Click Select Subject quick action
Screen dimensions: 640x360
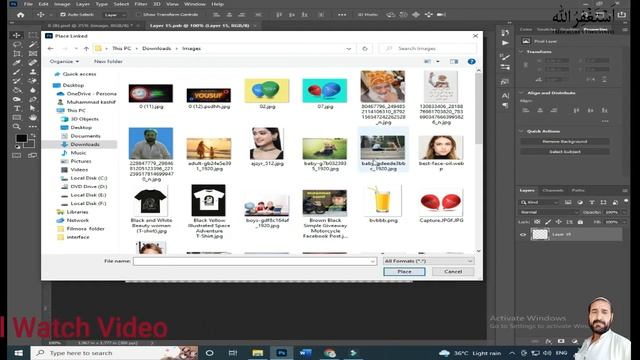point(565,152)
